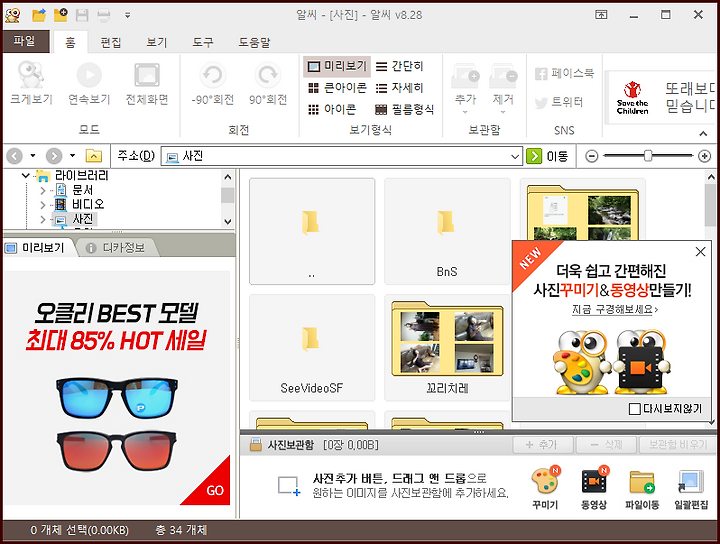720x544 pixels.
Task: Rotate image -90° counterclockwise
Action: pos(213,84)
